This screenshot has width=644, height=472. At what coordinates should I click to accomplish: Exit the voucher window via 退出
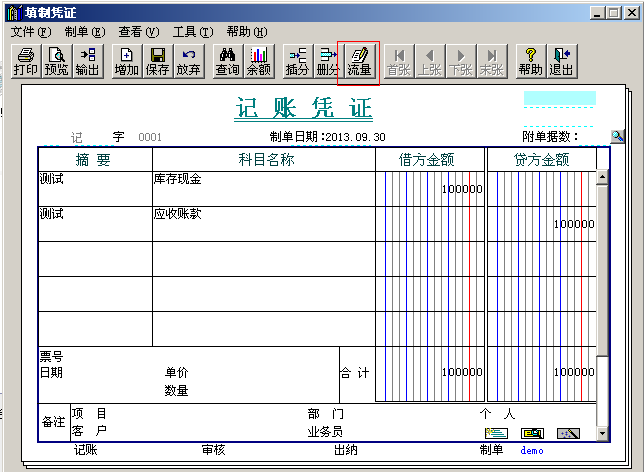[x=562, y=61]
